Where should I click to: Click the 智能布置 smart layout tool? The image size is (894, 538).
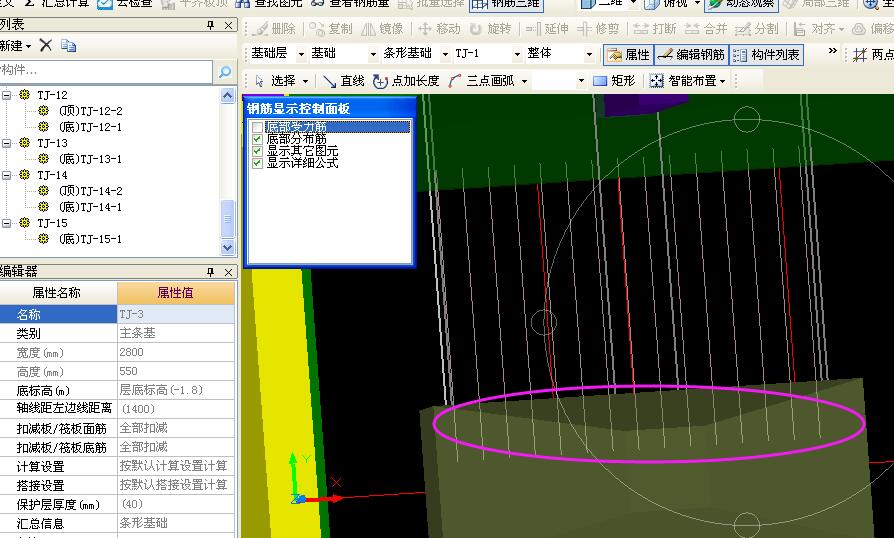(x=683, y=81)
